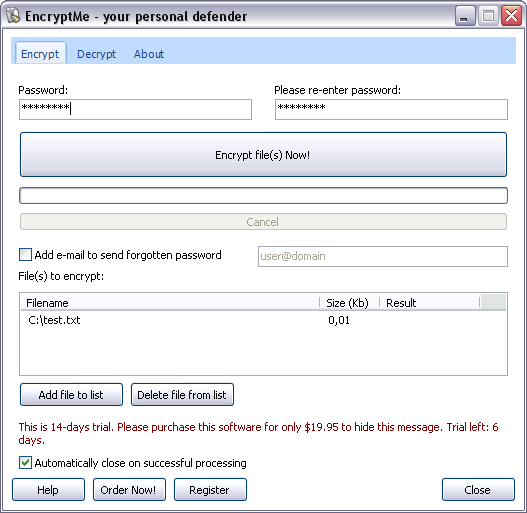Select the Encrypt tab
The width and height of the screenshot is (527, 513).
pyautogui.click(x=40, y=53)
